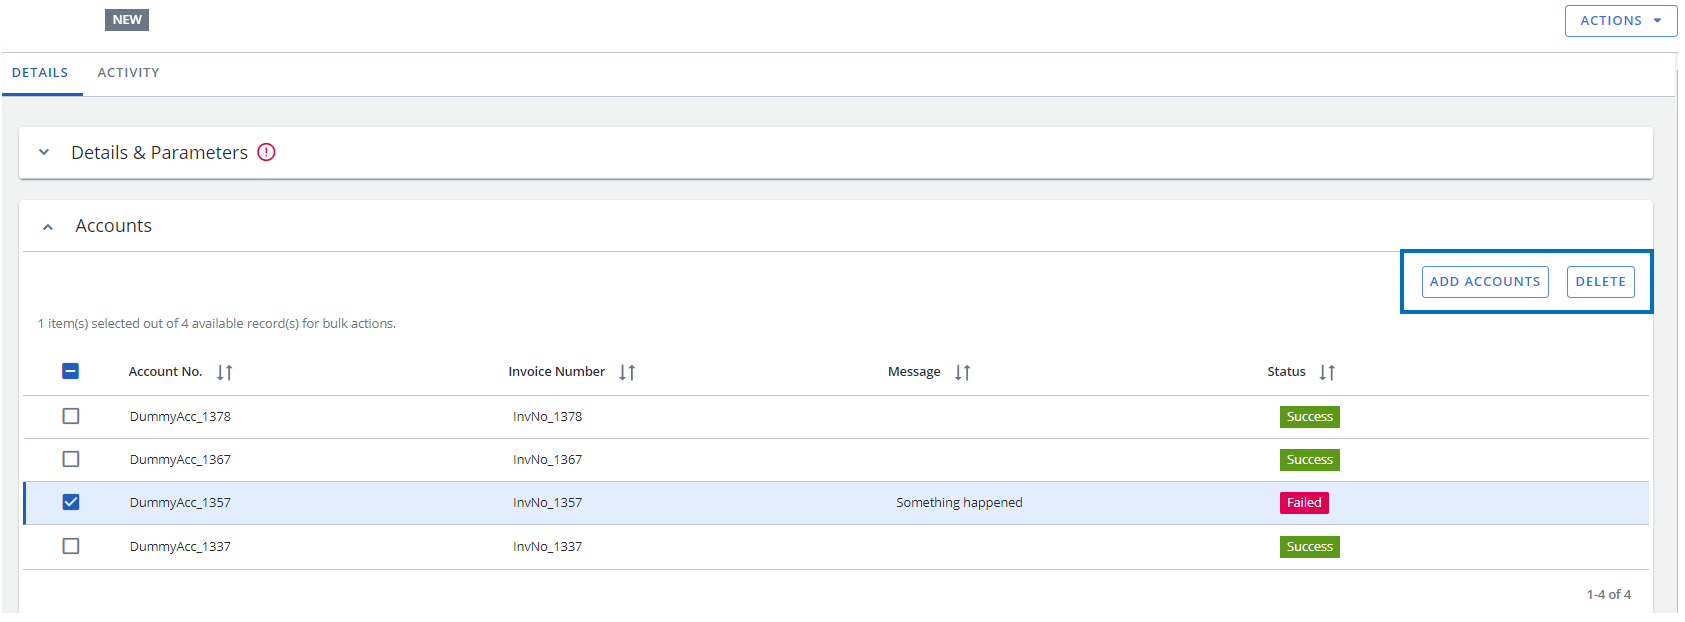Click Success badge for DummyAcc_1337
Image resolution: width=1685 pixels, height=622 pixels.
[1309, 547]
